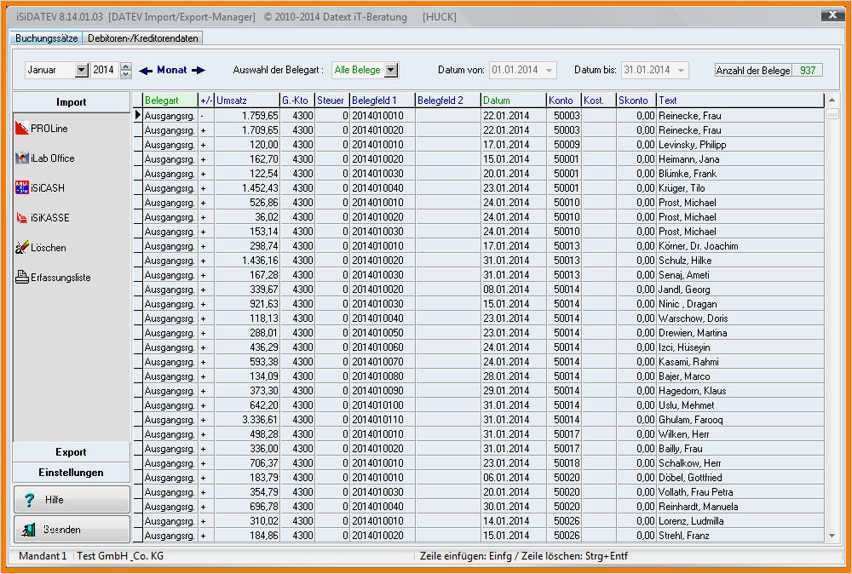The height and width of the screenshot is (574, 852).
Task: Select Belegfeld 1 cell 2014010110
Action: pos(382,420)
